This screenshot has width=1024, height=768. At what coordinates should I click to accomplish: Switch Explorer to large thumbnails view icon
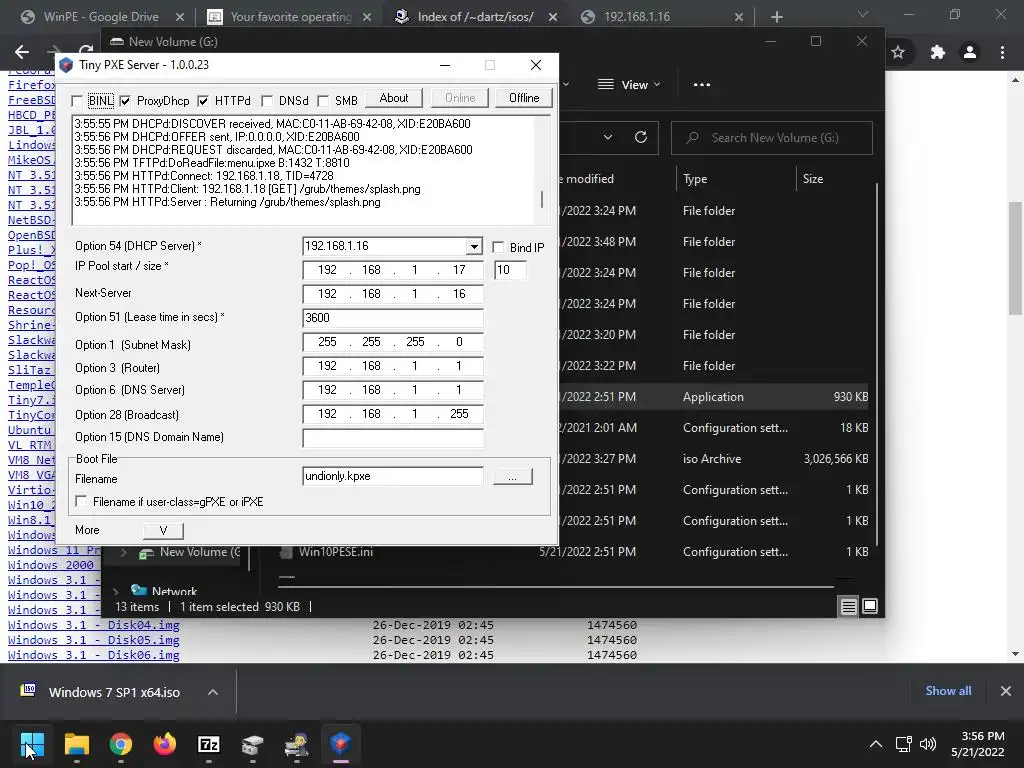click(870, 607)
